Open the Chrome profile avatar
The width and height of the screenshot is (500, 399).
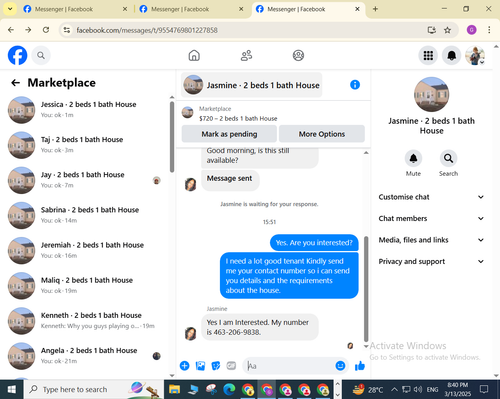pyautogui.click(x=471, y=30)
